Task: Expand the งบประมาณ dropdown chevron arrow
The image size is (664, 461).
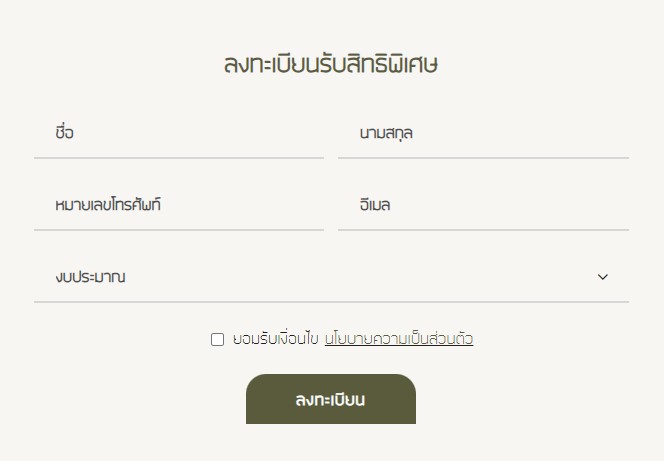Action: point(602,277)
